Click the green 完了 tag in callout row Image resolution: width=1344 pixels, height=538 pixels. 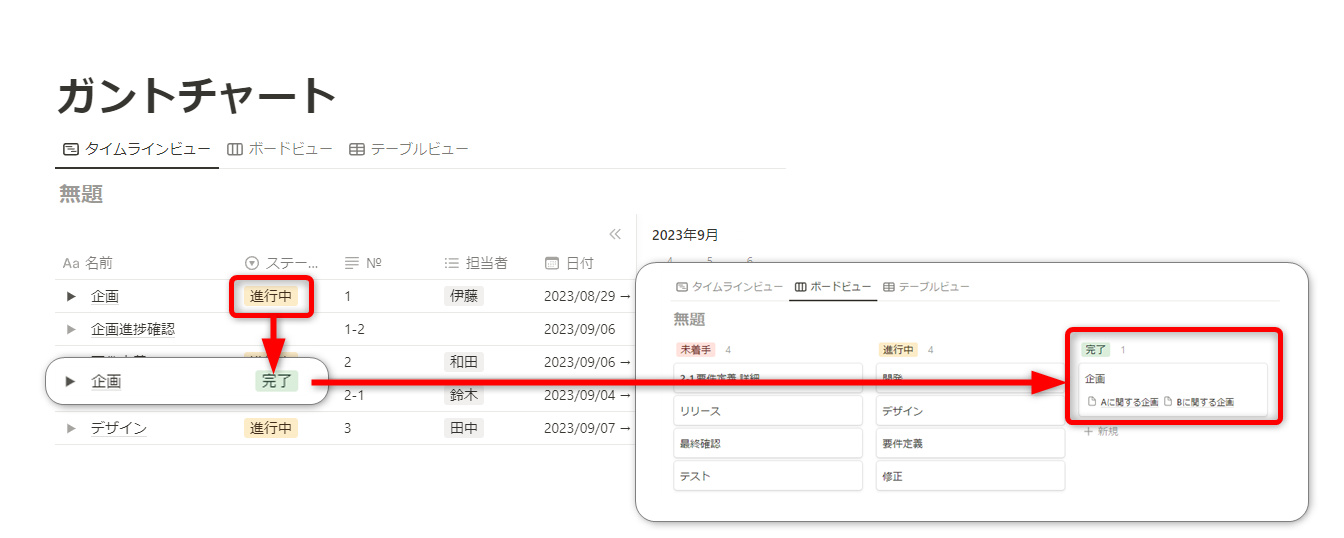[276, 381]
